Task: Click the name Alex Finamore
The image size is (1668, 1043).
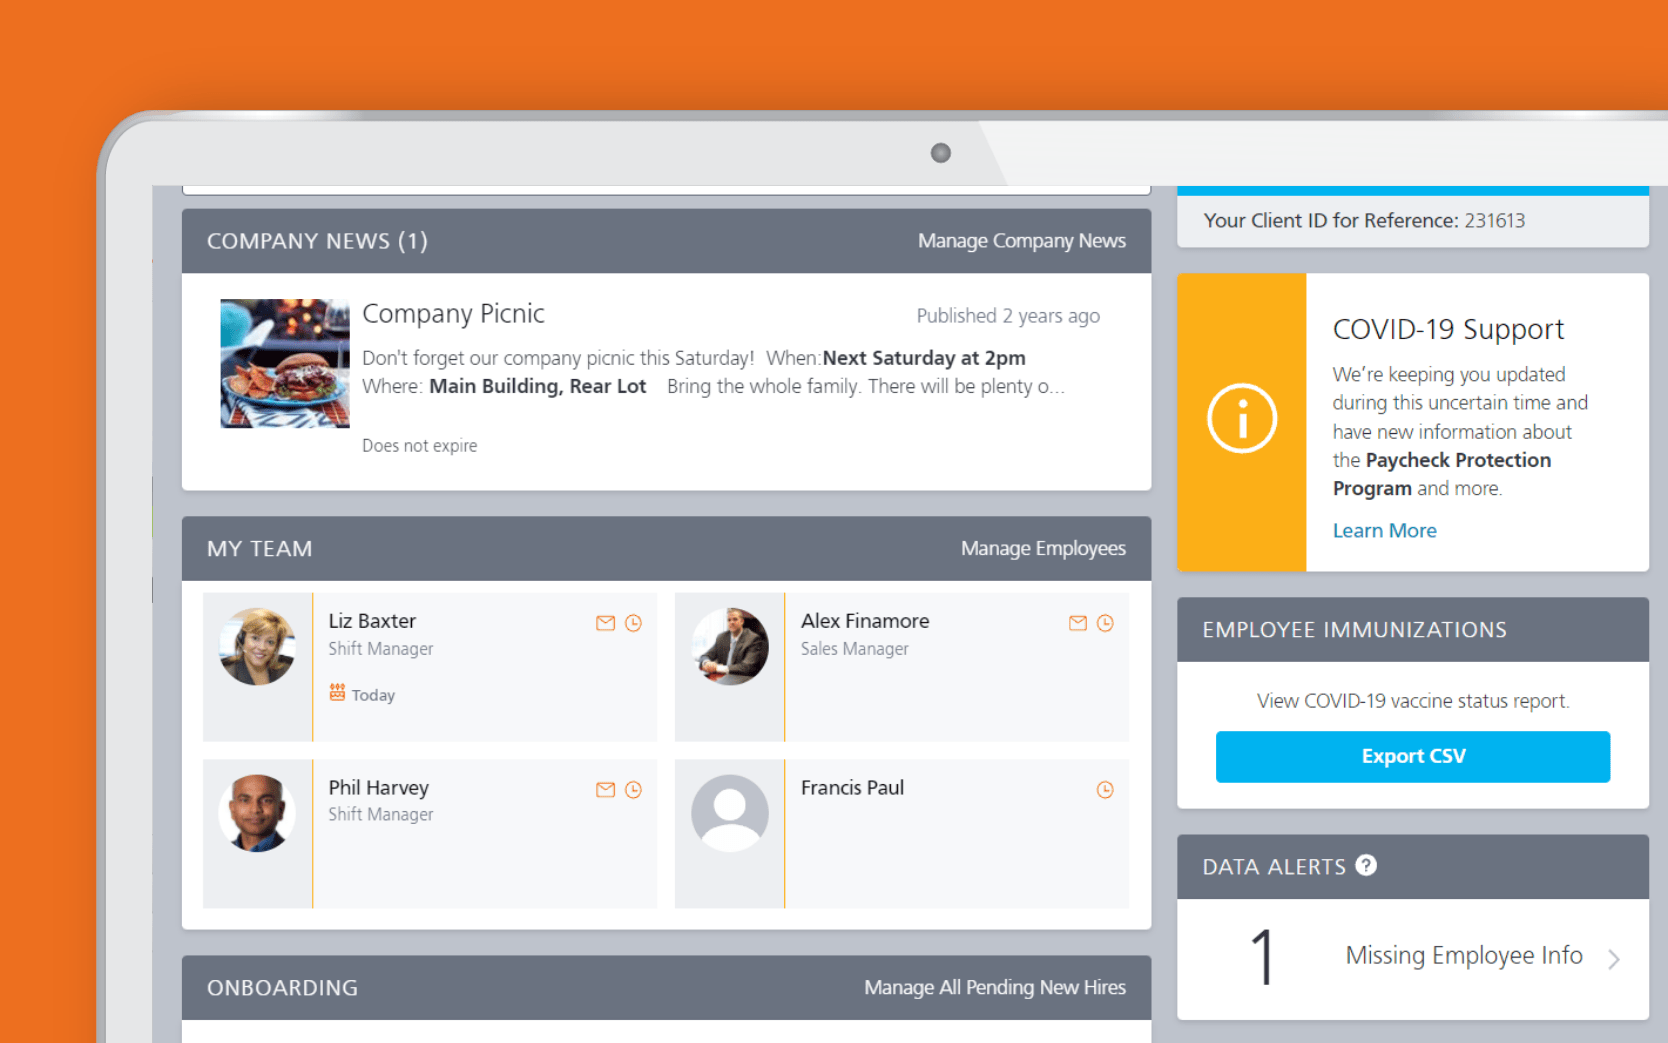Action: tap(865, 621)
